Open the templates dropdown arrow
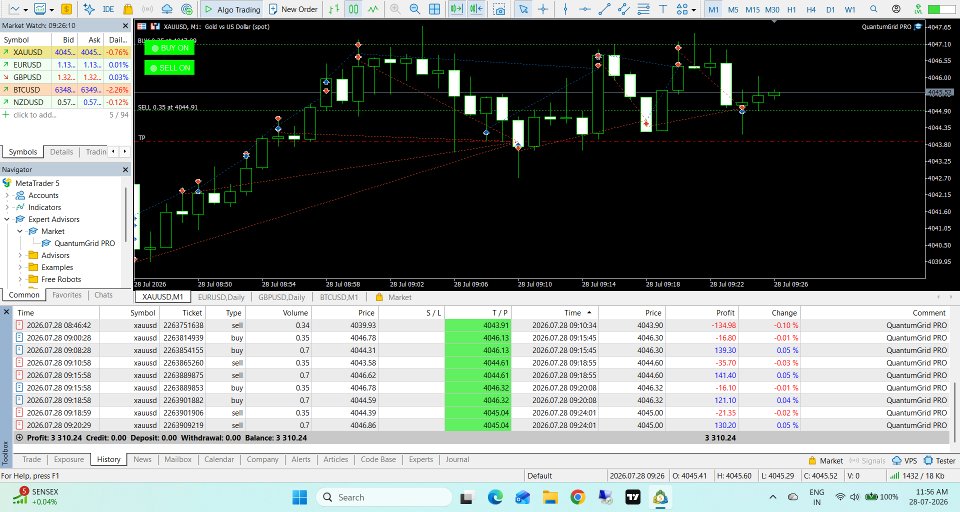960x512 pixels. [51, 10]
